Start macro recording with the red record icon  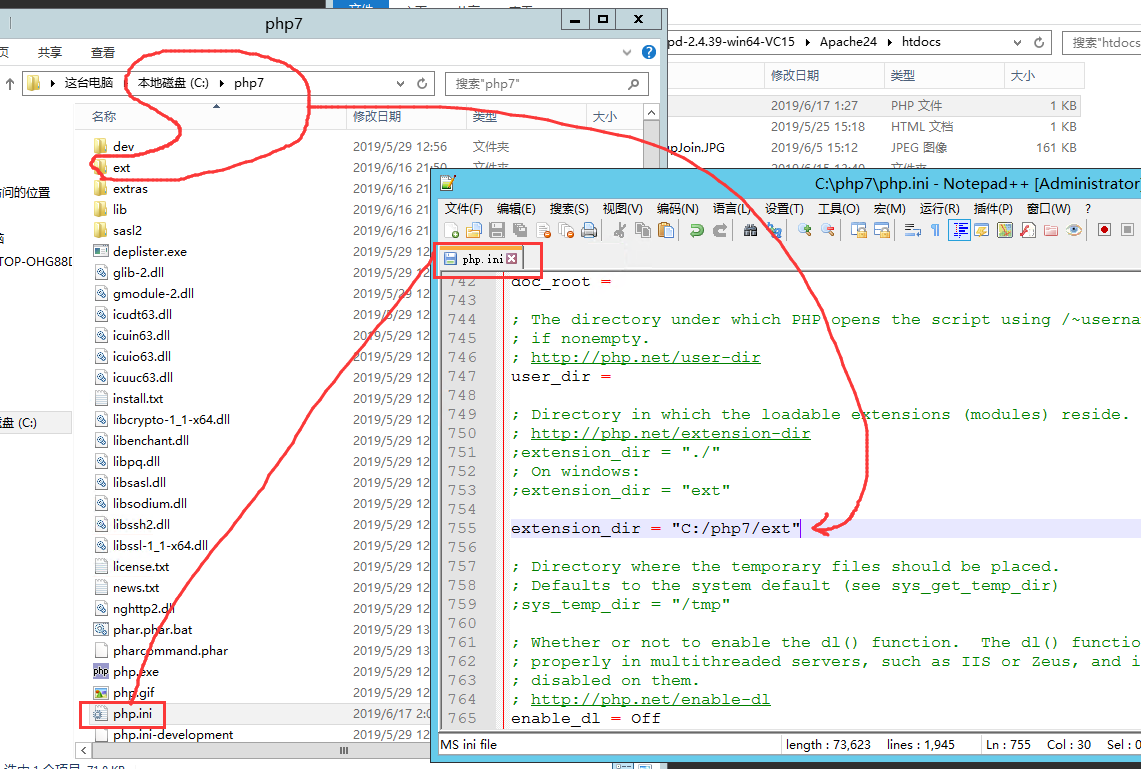click(x=1104, y=230)
